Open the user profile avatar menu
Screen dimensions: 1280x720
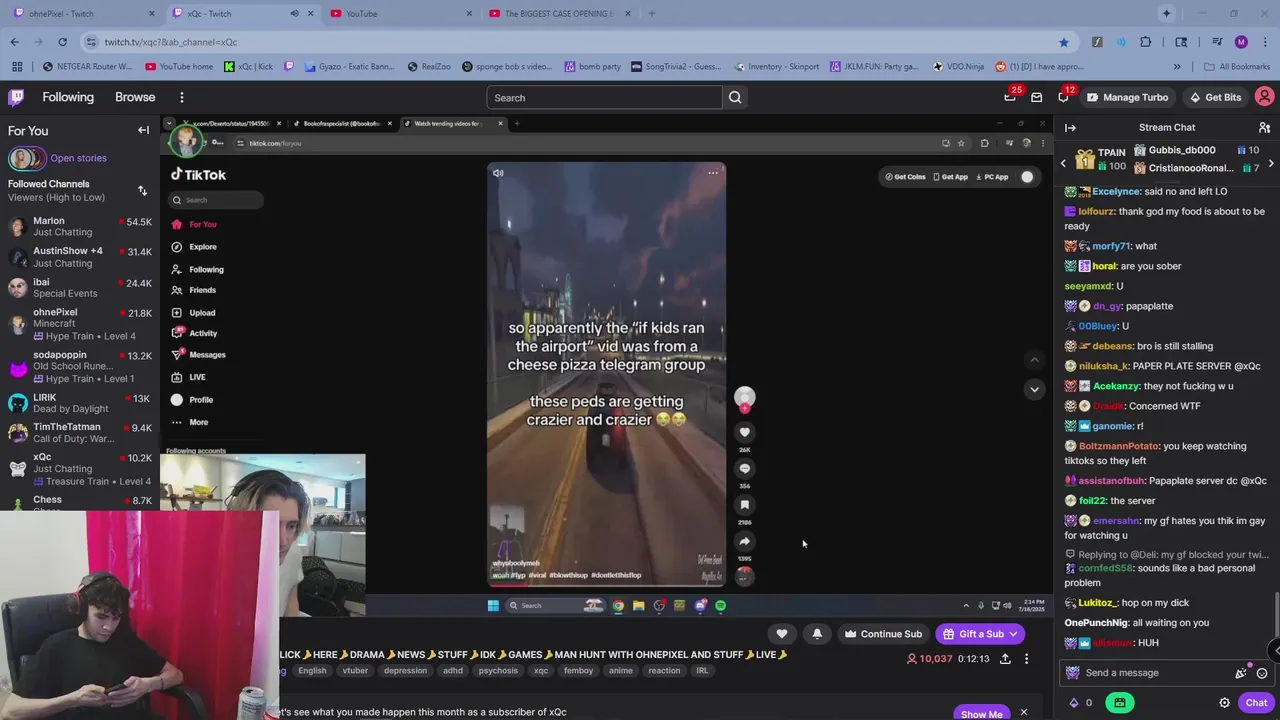click(1264, 97)
